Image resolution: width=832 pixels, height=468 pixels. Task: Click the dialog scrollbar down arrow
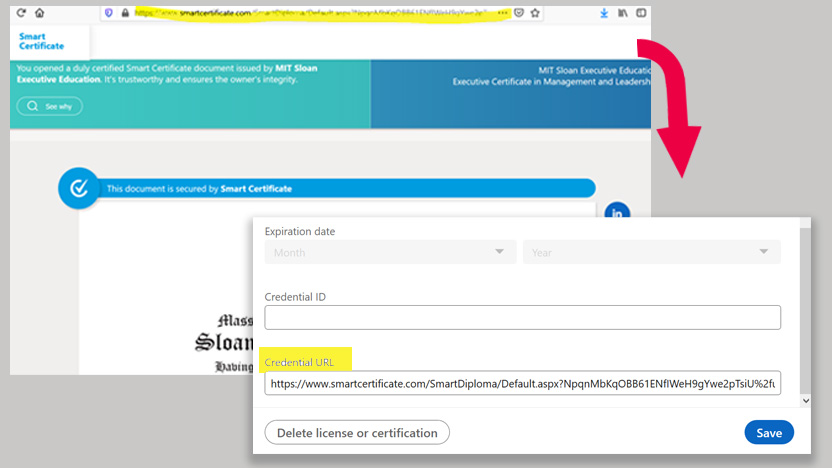pyautogui.click(x=805, y=401)
